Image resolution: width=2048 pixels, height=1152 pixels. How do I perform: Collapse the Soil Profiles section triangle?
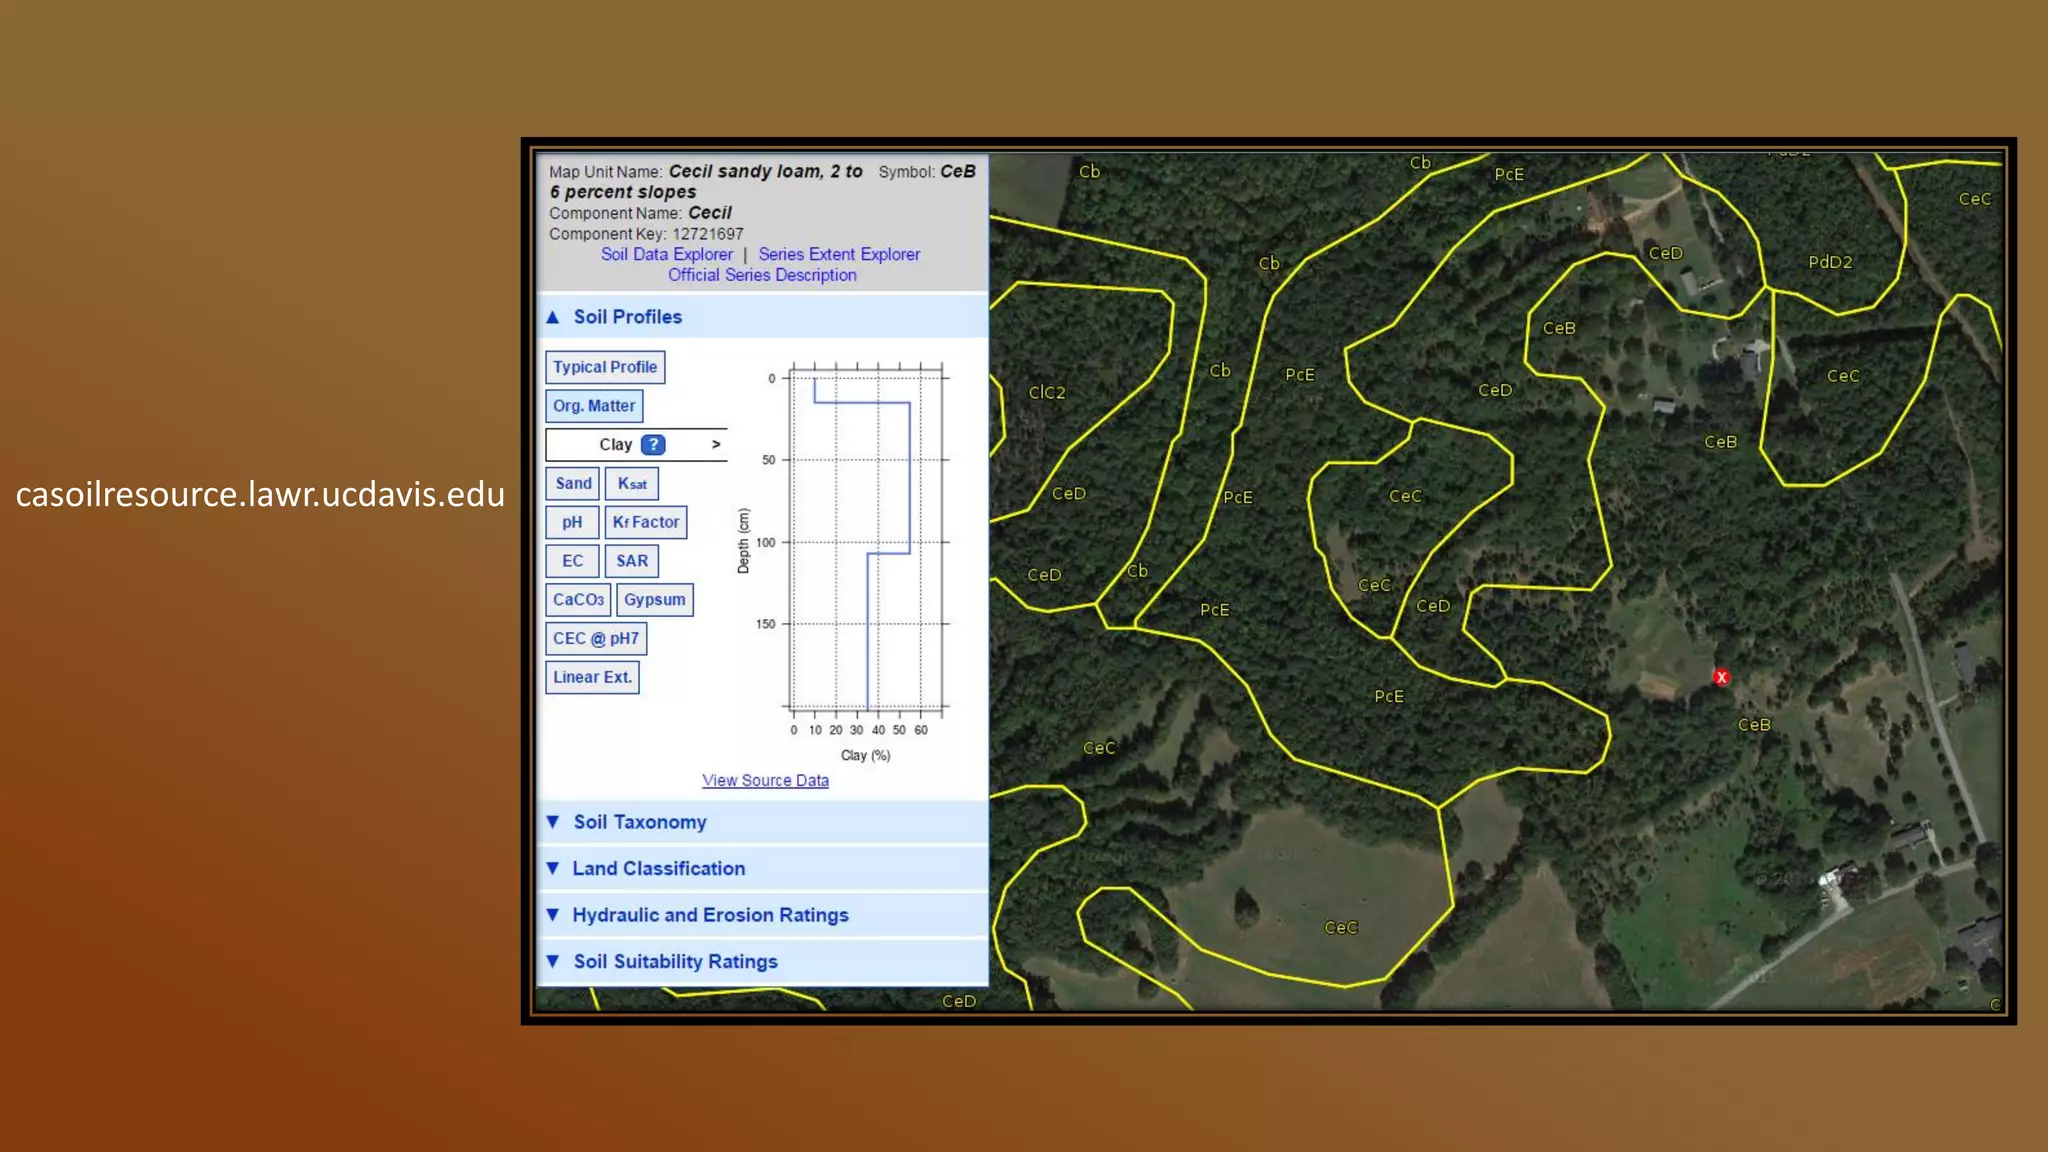(553, 317)
